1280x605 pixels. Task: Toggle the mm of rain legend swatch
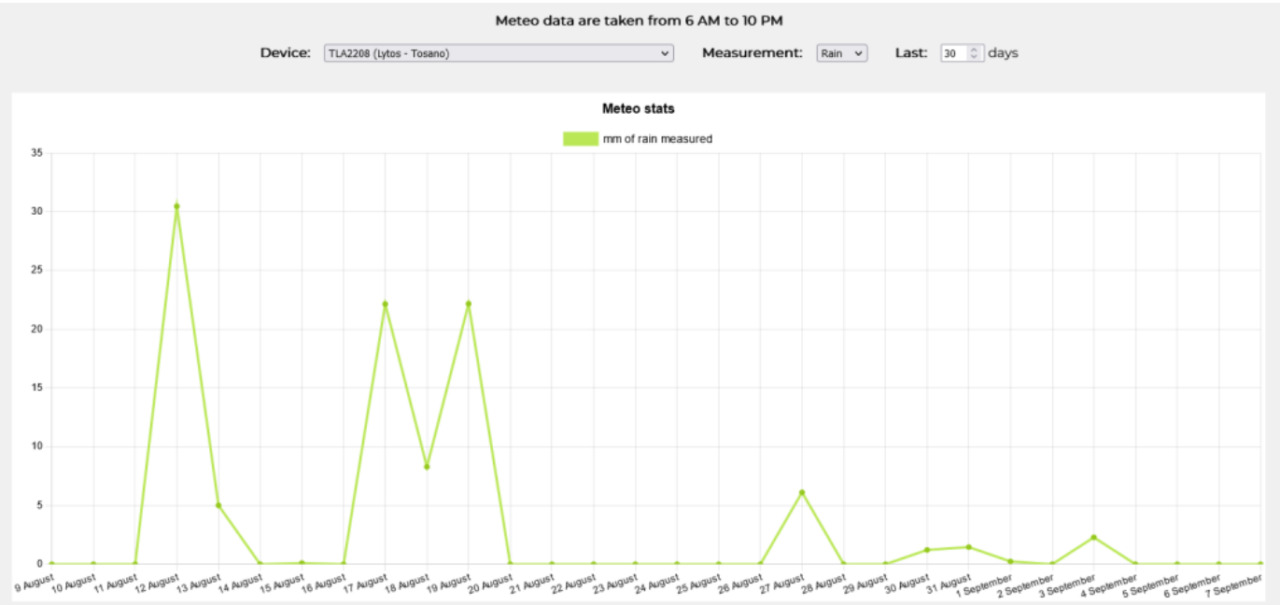tap(580, 139)
